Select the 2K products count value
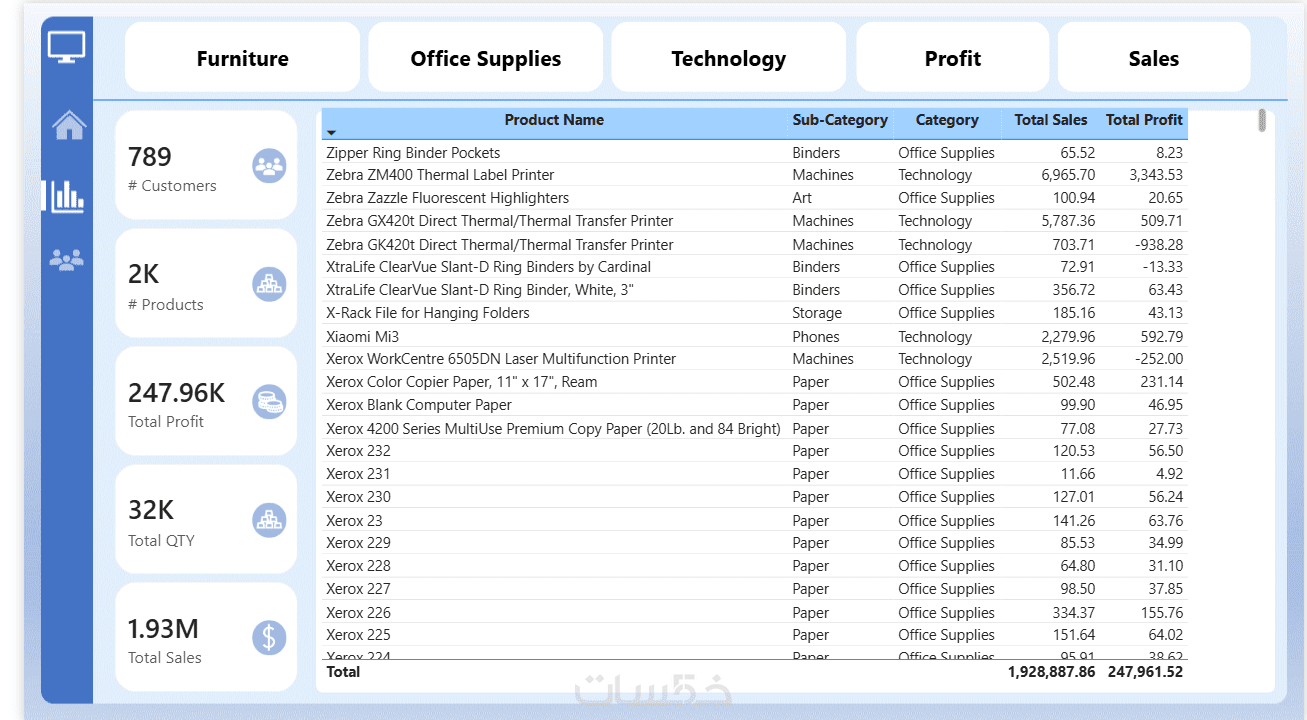 tap(144, 274)
